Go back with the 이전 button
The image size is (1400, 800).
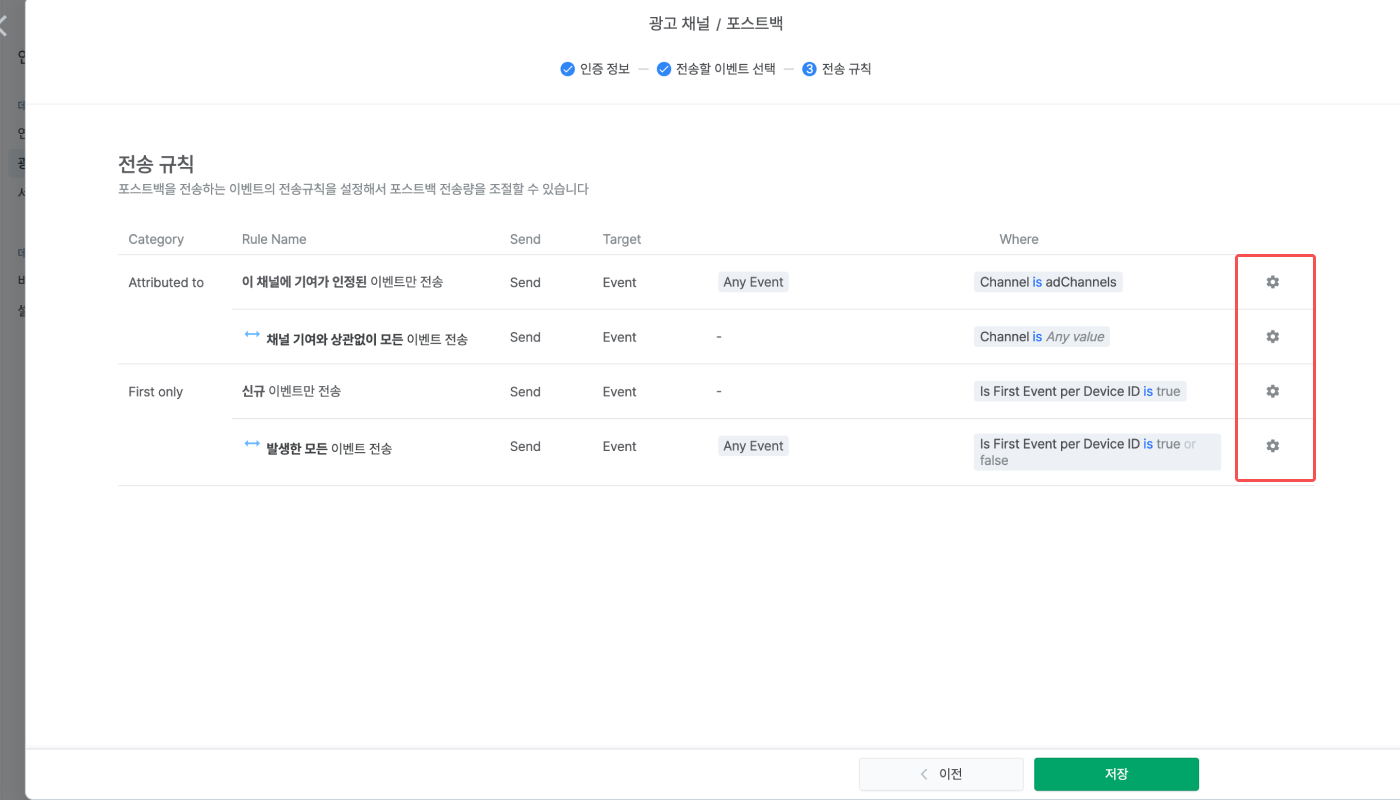(x=941, y=774)
